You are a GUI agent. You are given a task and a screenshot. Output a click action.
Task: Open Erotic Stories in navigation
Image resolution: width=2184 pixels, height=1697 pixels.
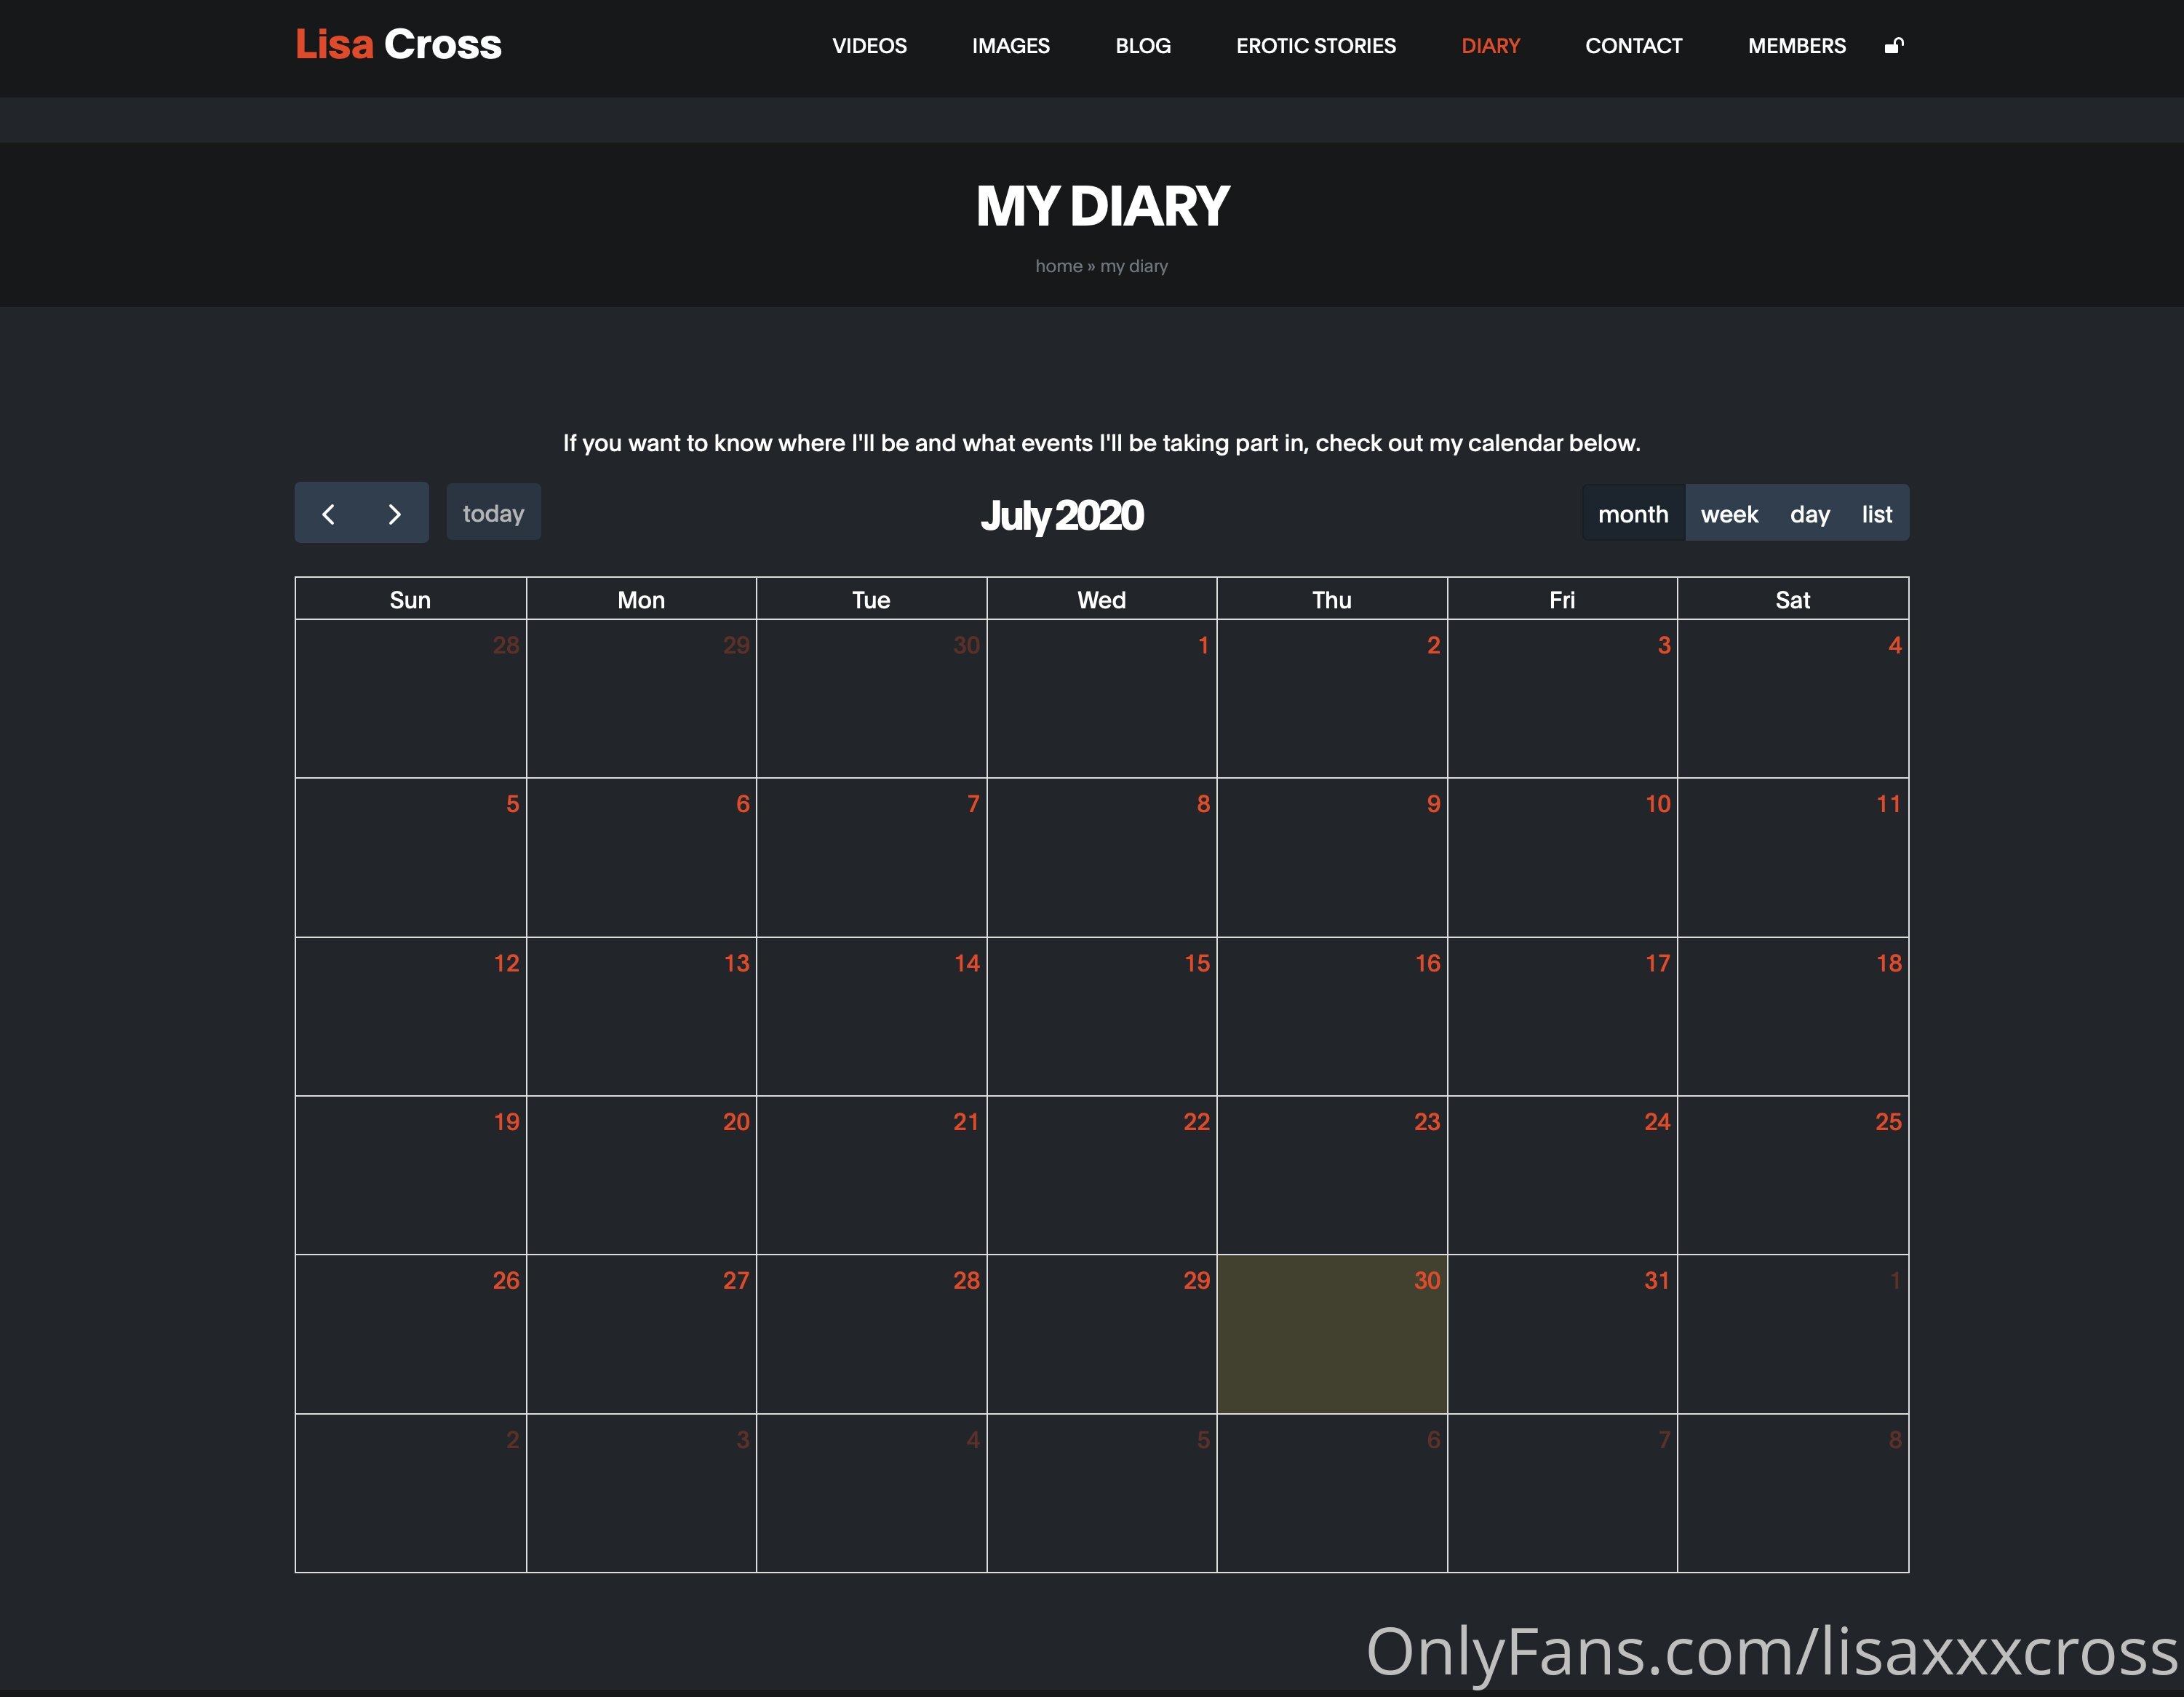click(x=1316, y=46)
